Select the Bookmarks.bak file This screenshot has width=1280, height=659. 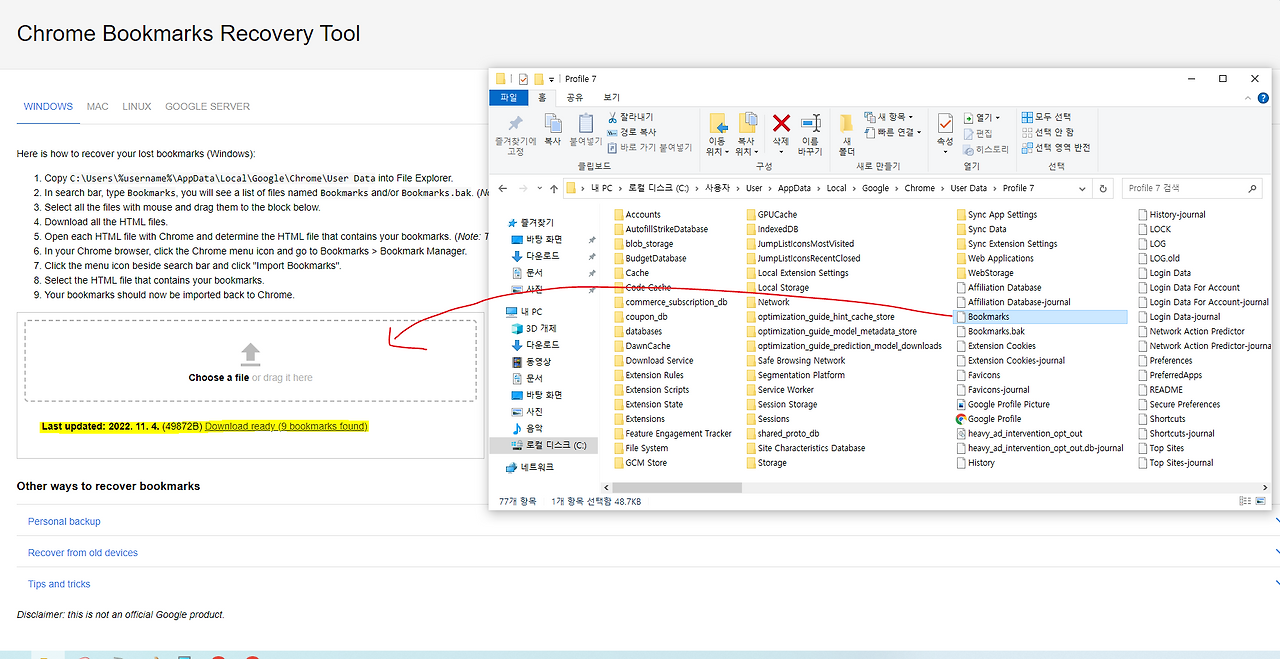989,331
